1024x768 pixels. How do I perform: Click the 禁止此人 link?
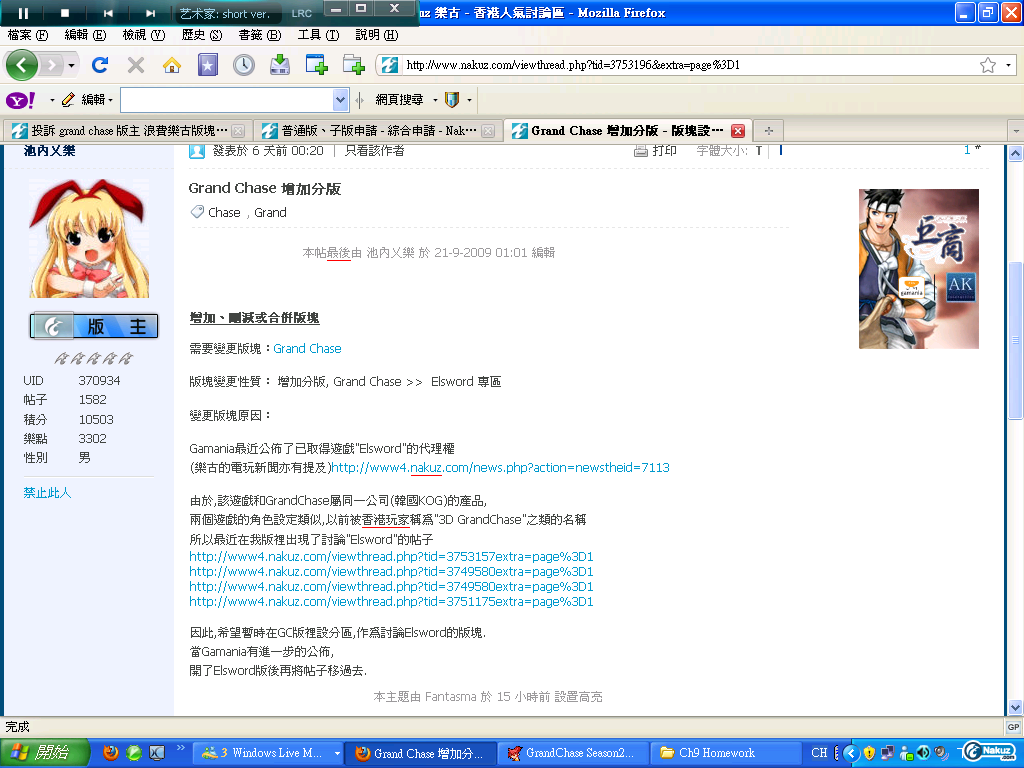coord(47,492)
